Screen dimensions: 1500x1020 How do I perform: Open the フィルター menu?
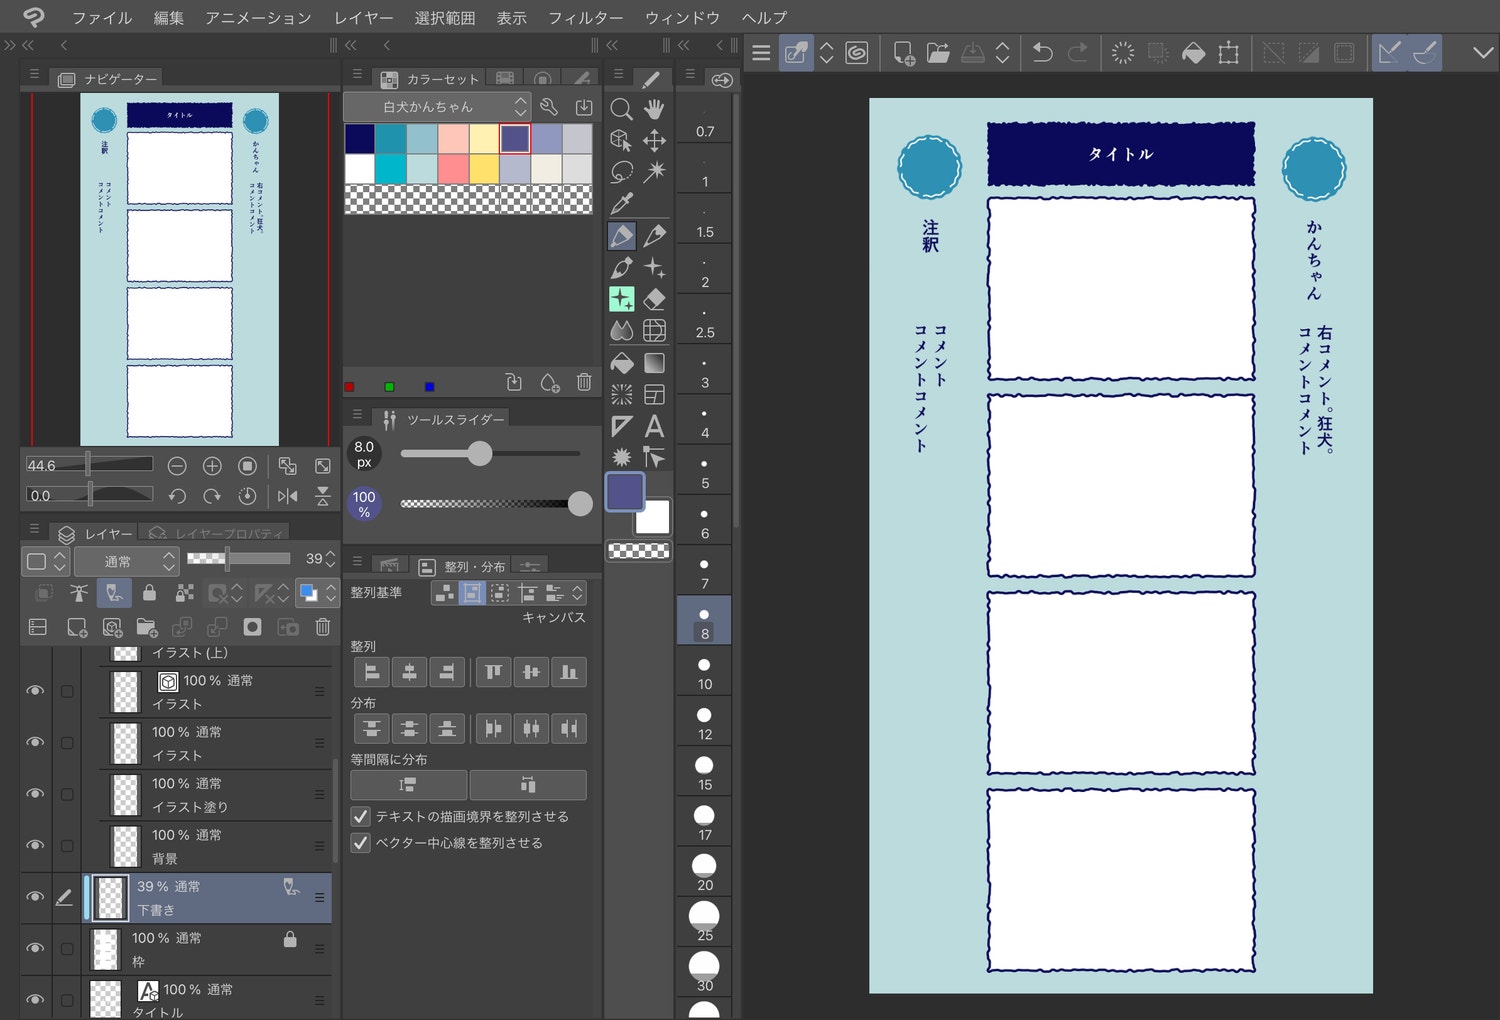click(x=585, y=18)
